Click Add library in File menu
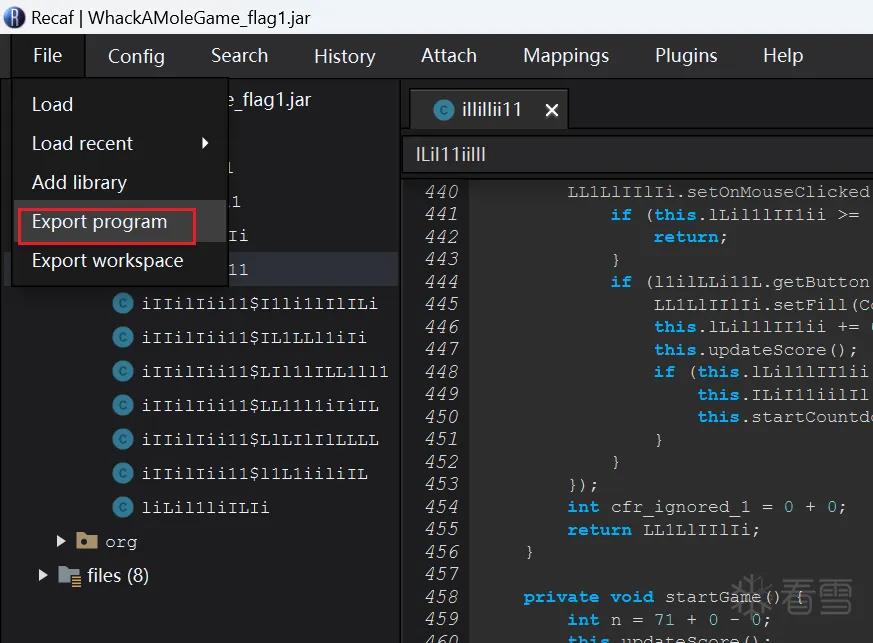 tap(79, 183)
